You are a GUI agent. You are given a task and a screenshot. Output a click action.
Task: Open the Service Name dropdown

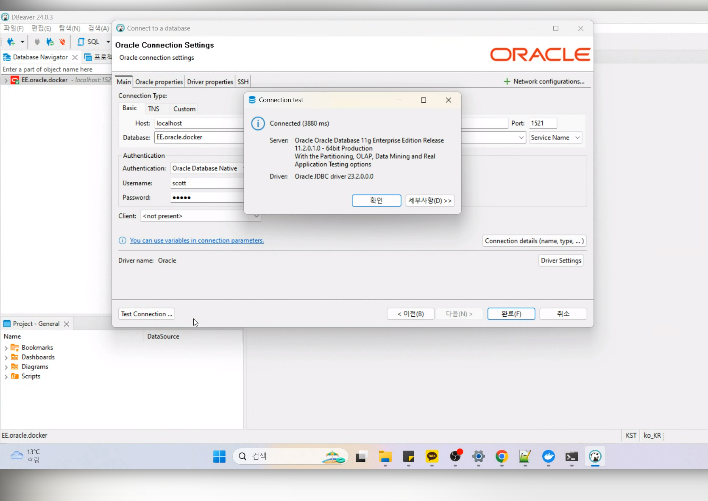555,138
